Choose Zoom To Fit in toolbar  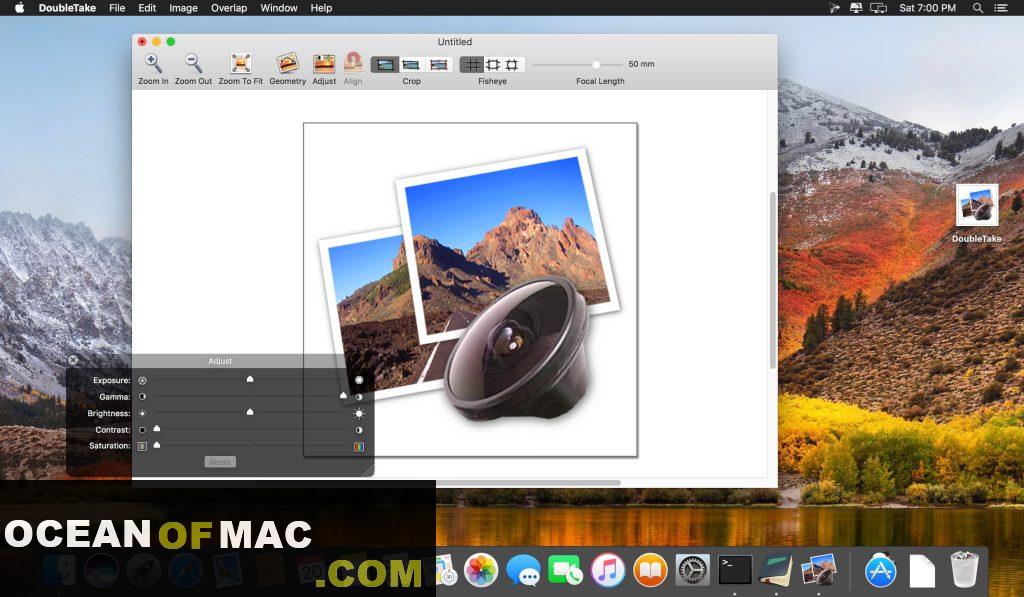pos(240,69)
